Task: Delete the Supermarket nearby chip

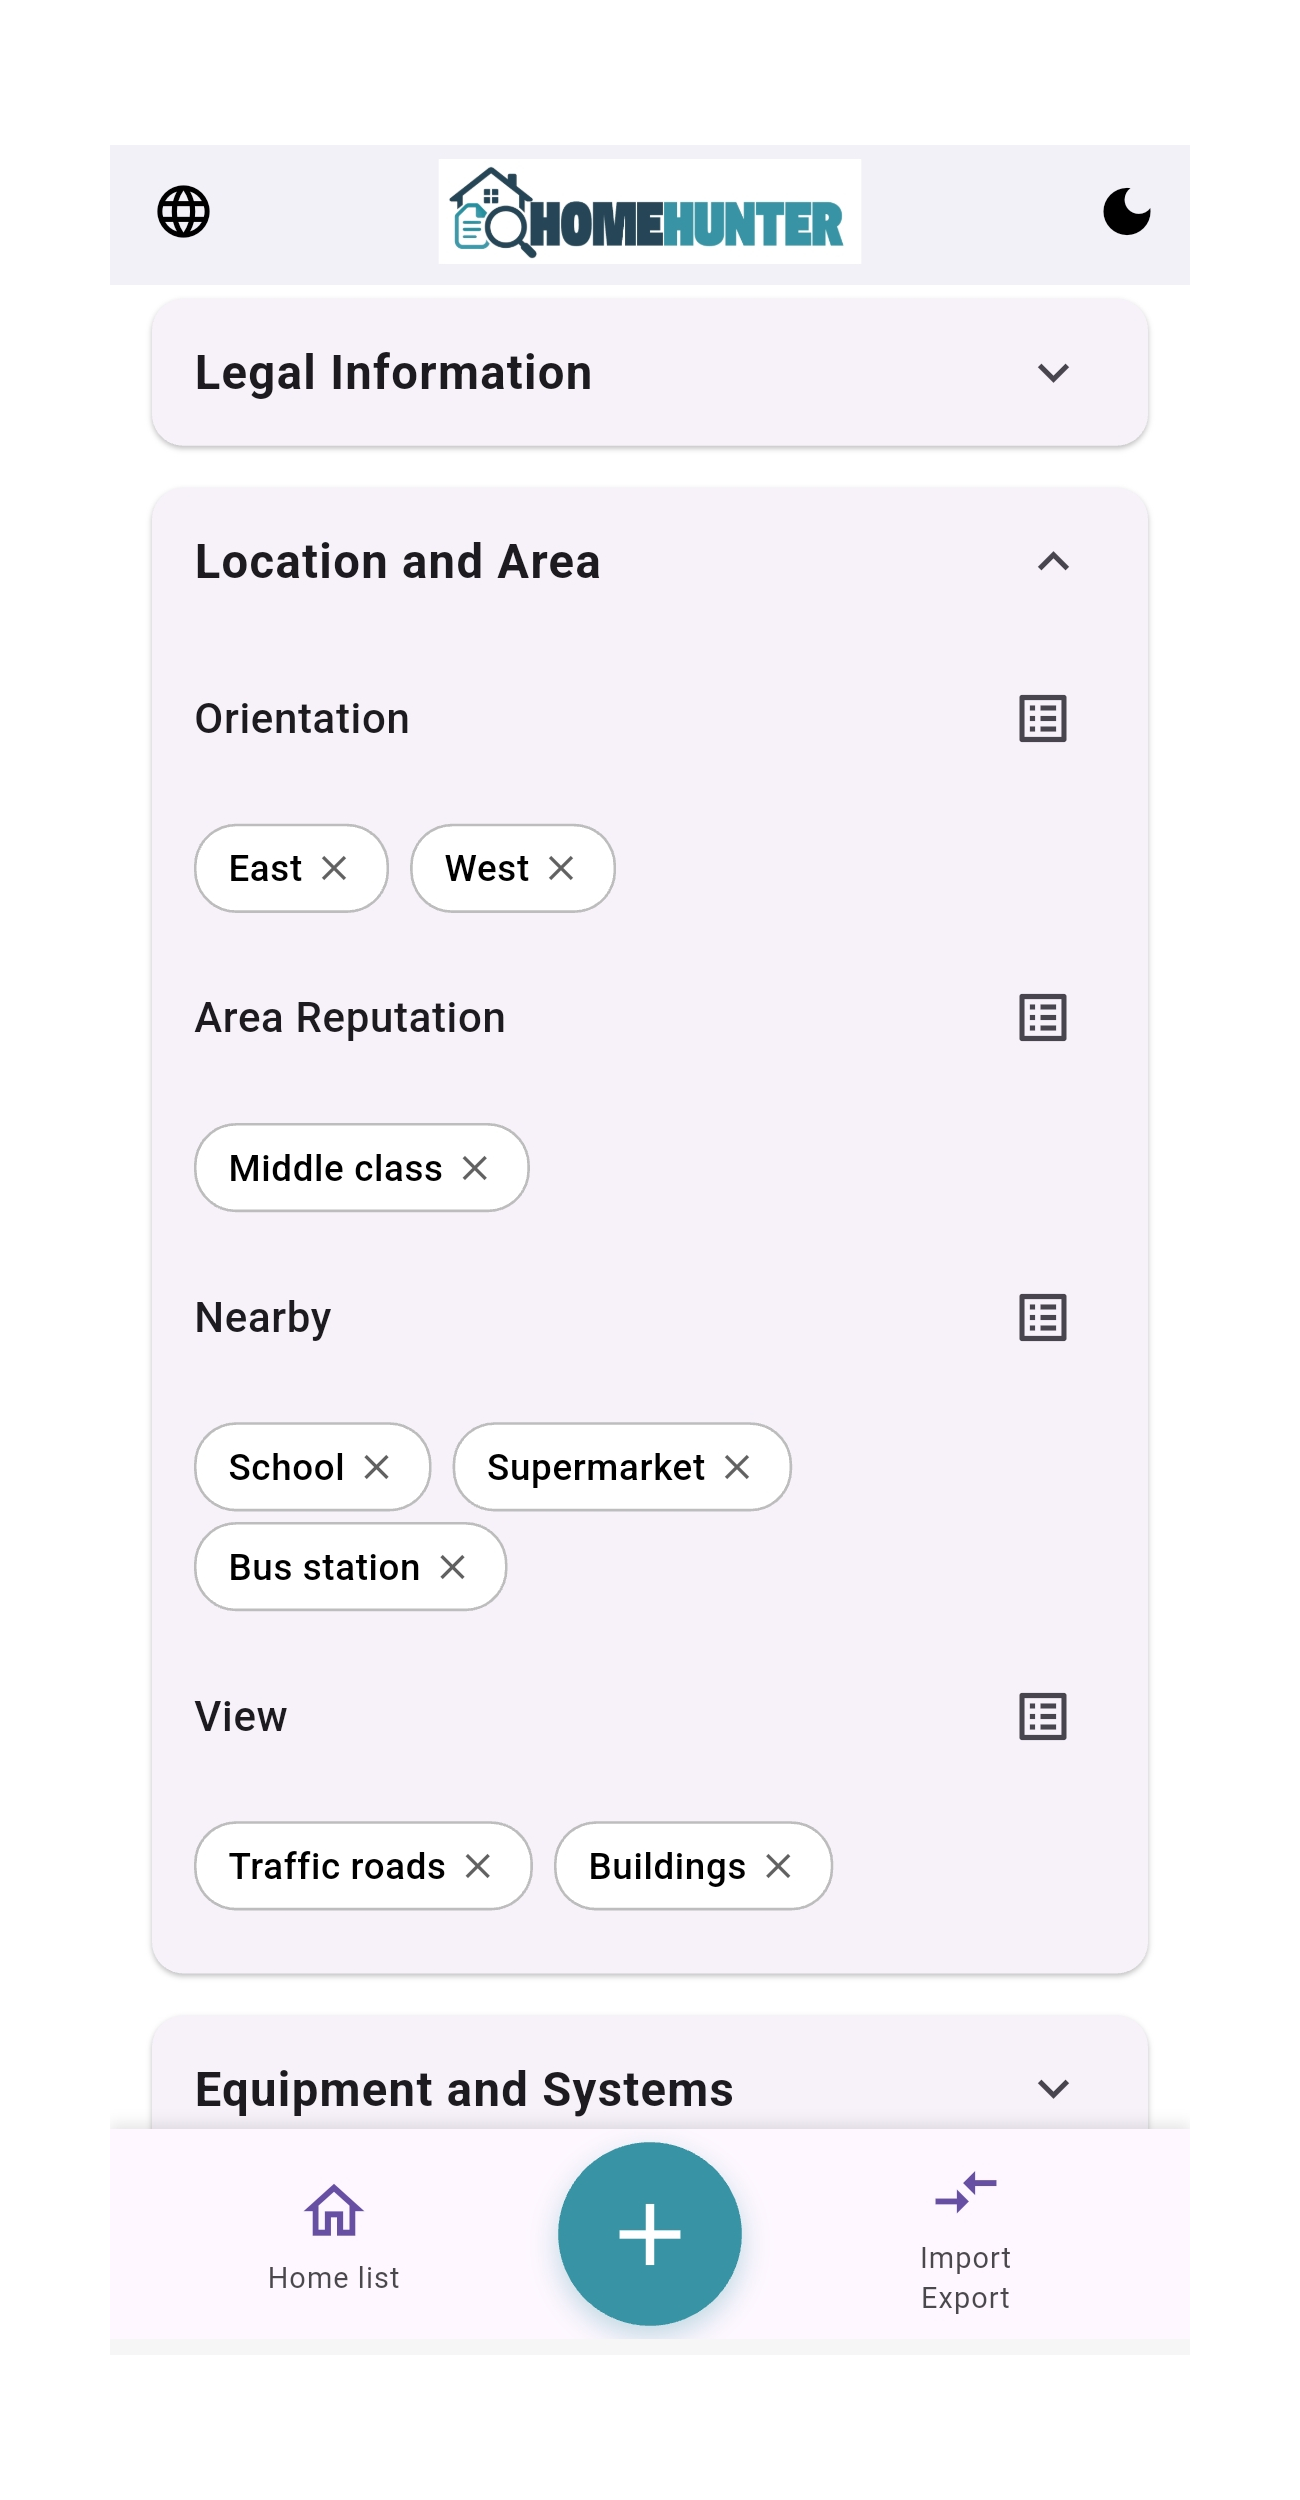Action: click(737, 1467)
